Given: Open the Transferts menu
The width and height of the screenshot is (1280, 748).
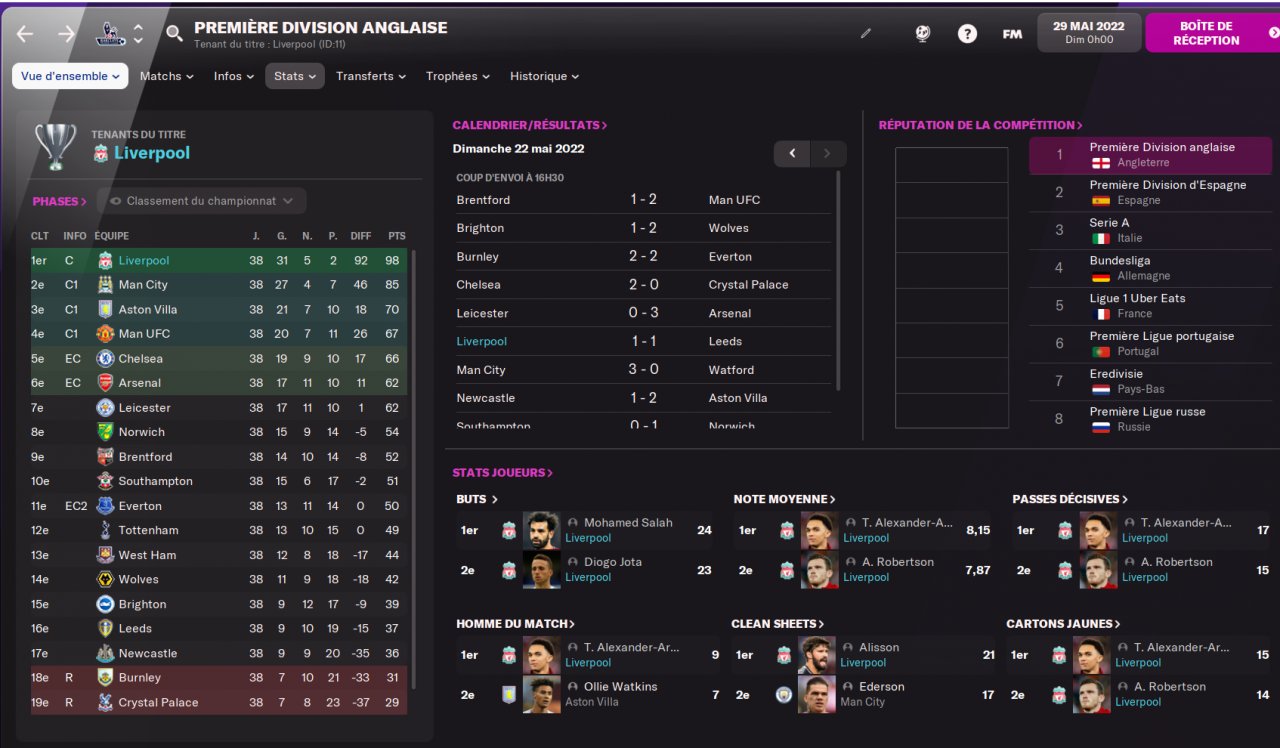Looking at the screenshot, I should coord(371,76).
